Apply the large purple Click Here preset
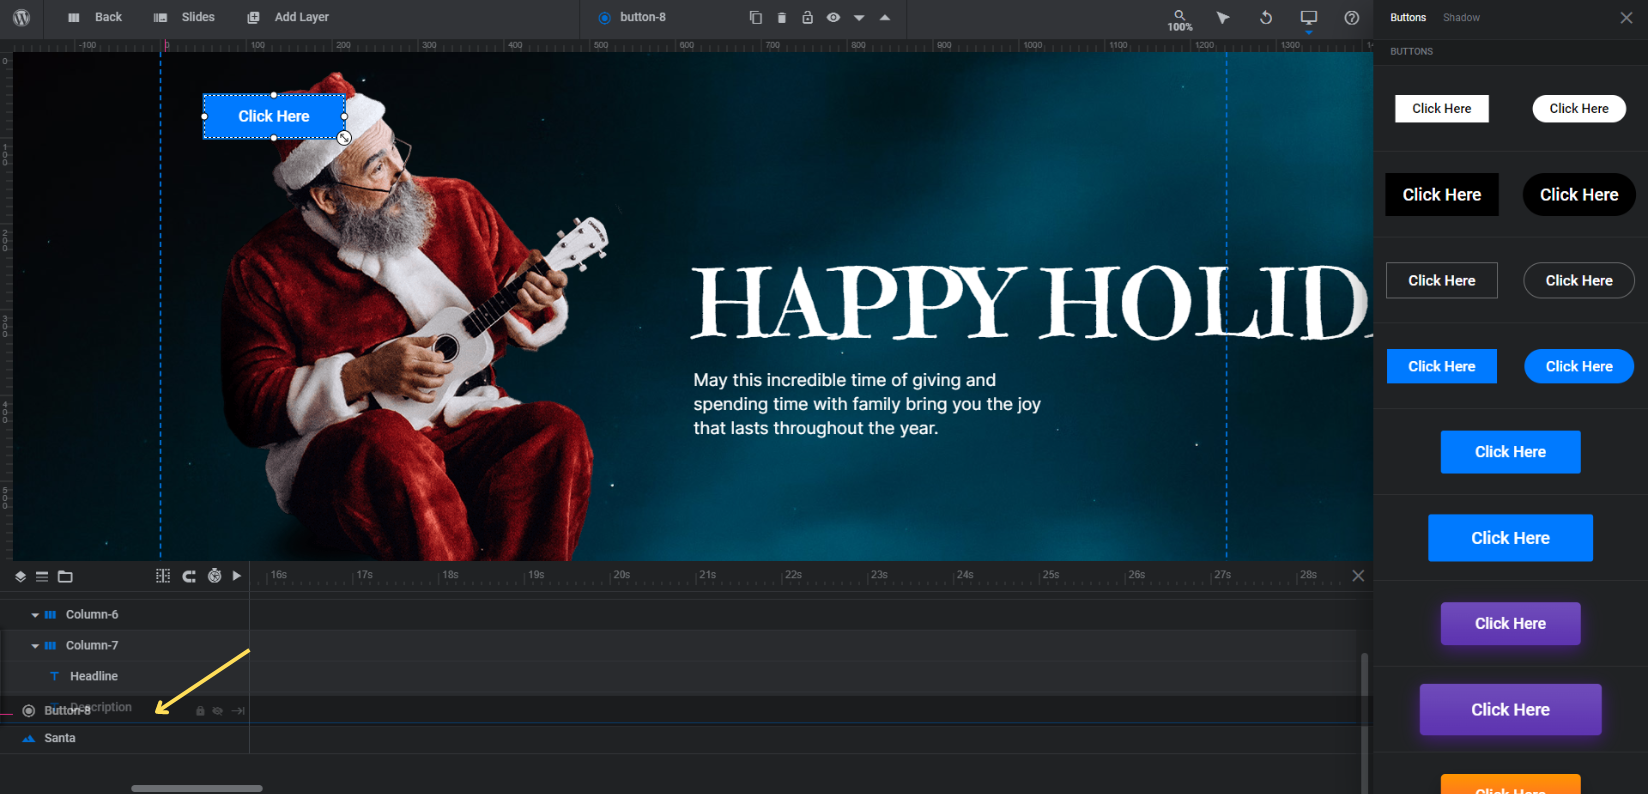Viewport: 1648px width, 794px height. [1510, 710]
